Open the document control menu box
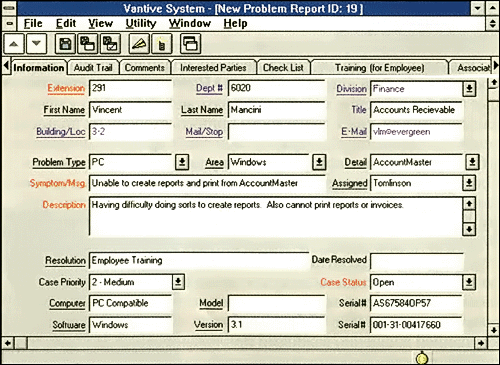The width and height of the screenshot is (500, 365). coord(10,24)
